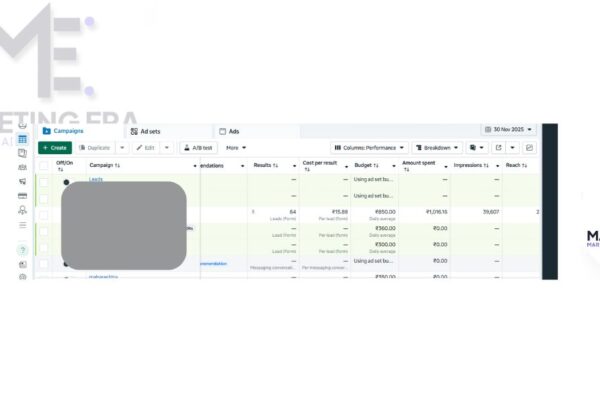Switch to the Ad sets tab
This screenshot has width=600, height=419.
coord(146,132)
